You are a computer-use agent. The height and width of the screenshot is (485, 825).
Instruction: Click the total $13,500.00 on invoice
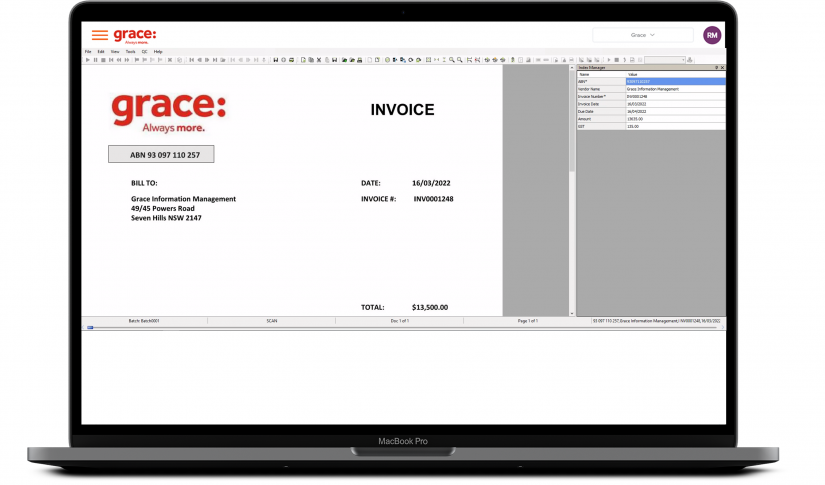(x=430, y=307)
